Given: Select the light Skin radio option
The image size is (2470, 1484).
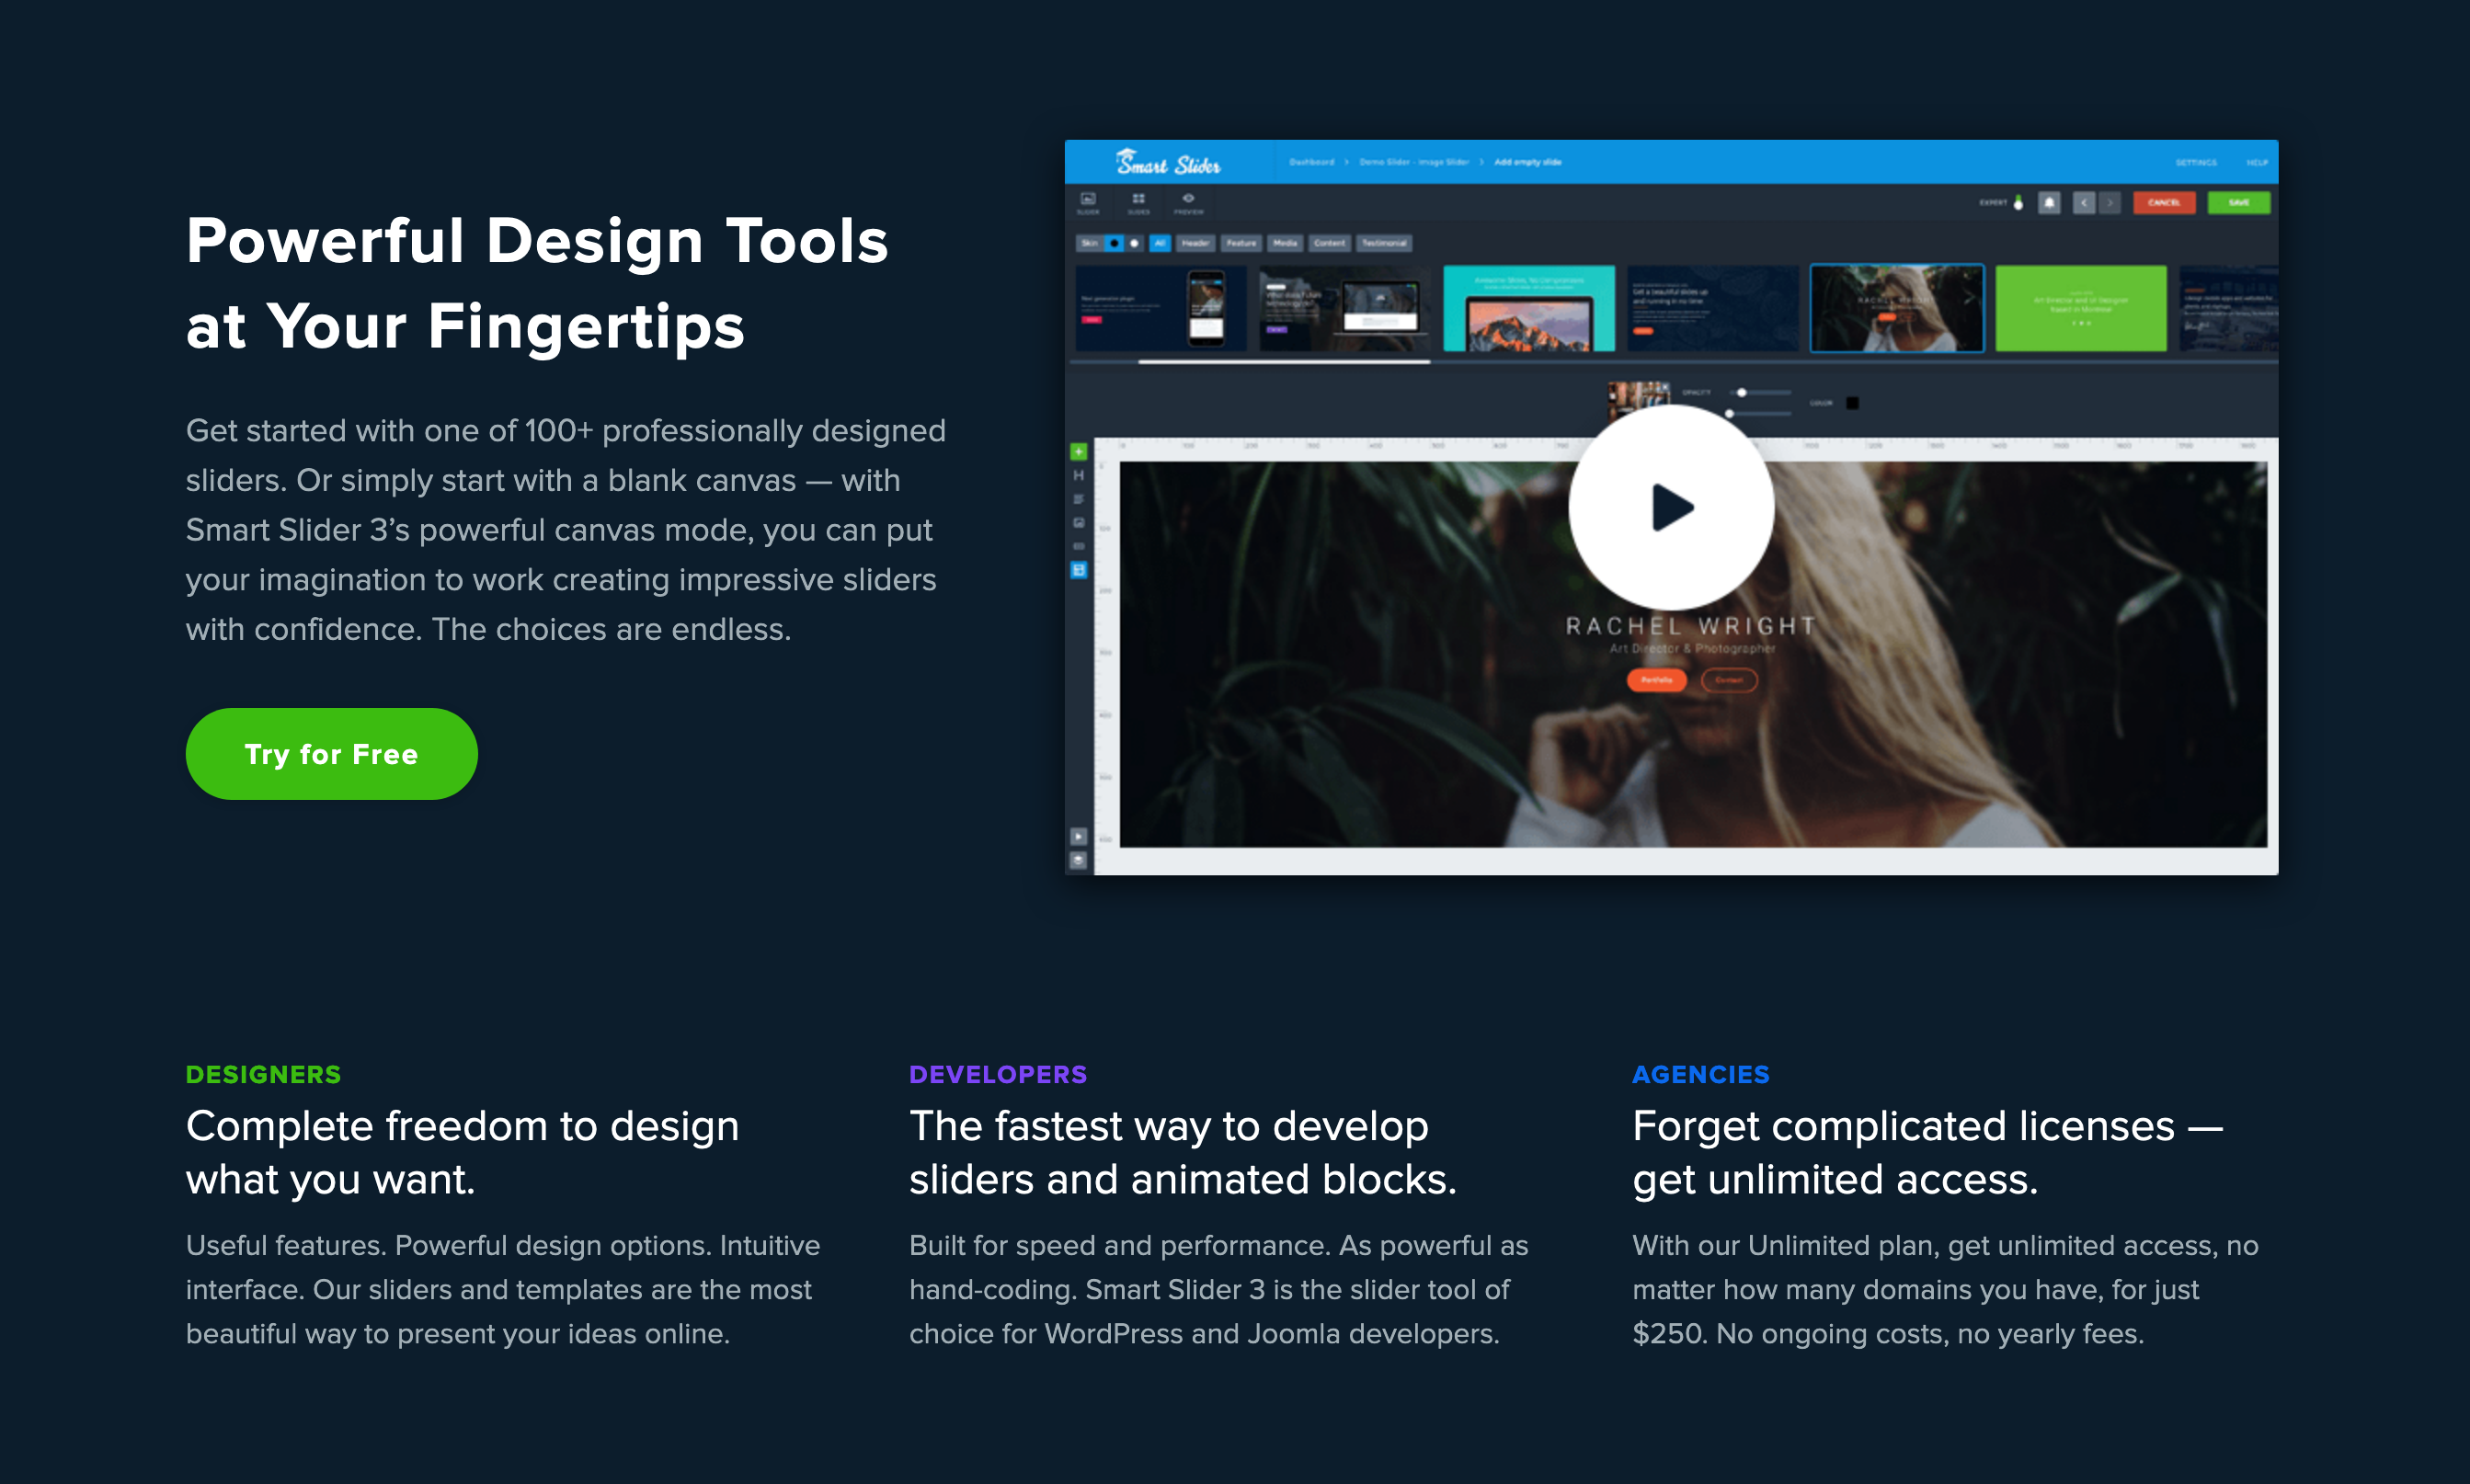Looking at the screenshot, I should (x=1134, y=243).
